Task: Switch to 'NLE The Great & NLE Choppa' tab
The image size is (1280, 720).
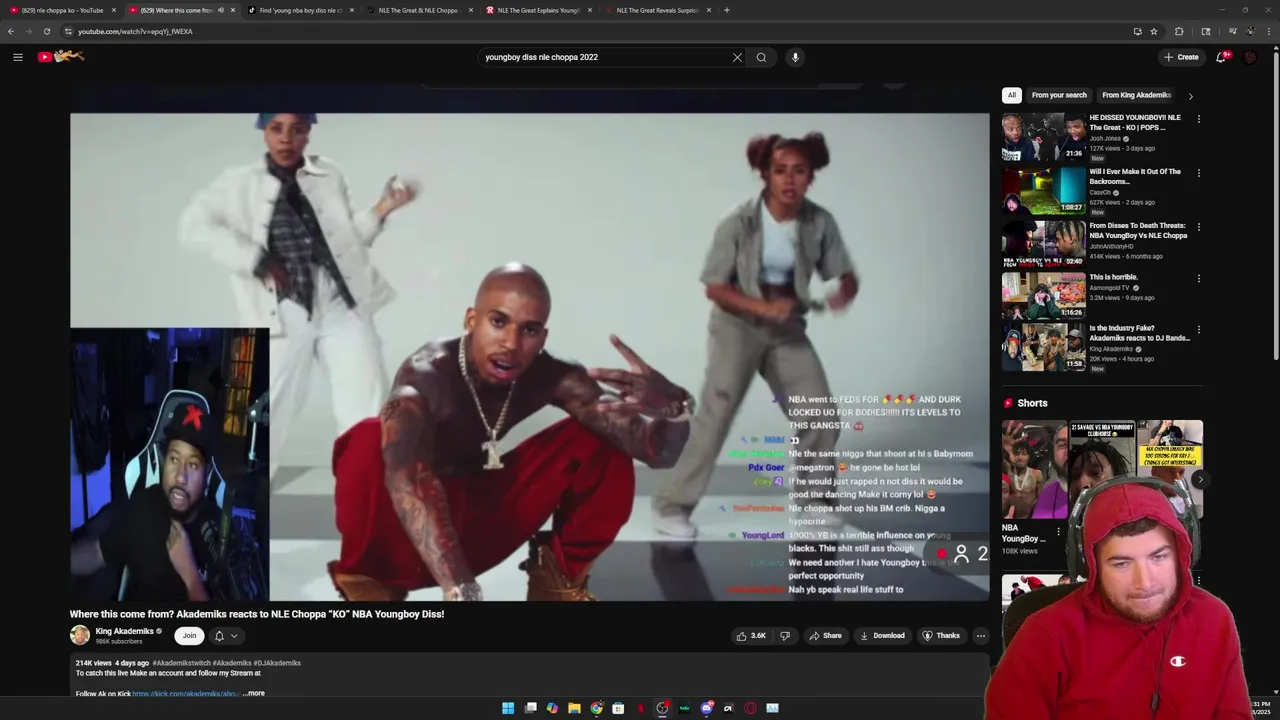Action: tap(420, 10)
